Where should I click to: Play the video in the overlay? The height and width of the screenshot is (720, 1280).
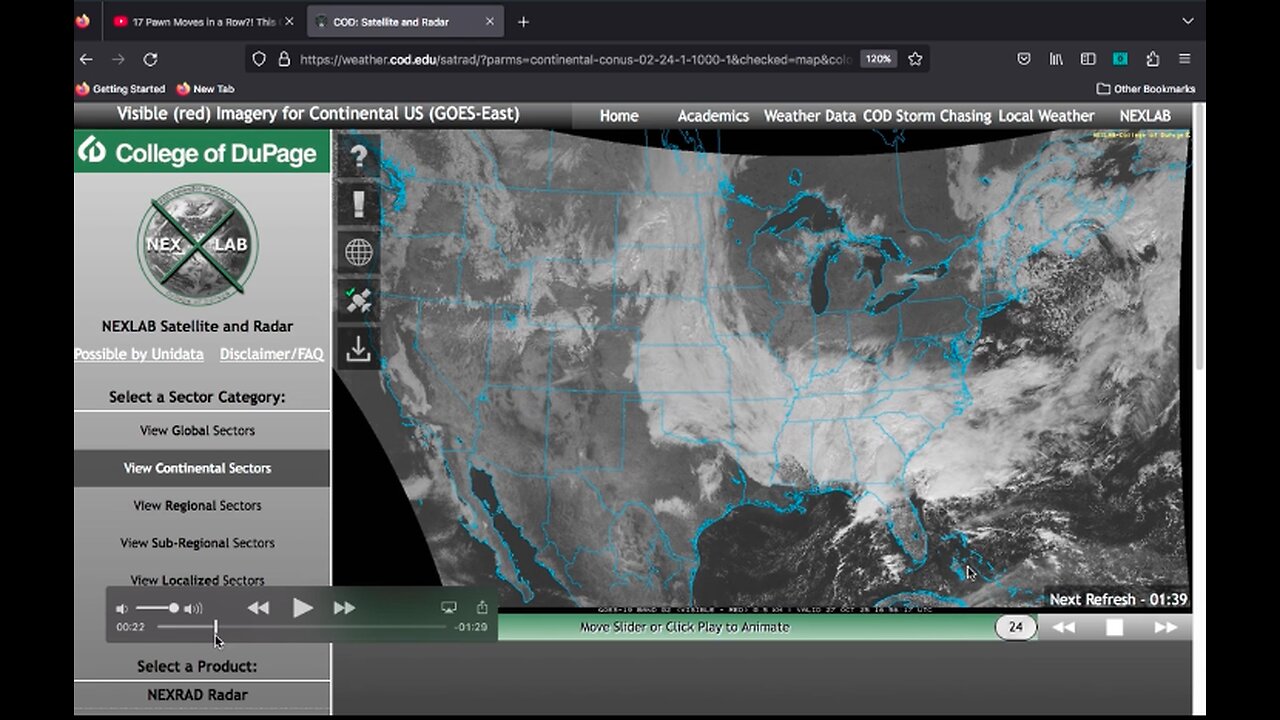pos(302,607)
